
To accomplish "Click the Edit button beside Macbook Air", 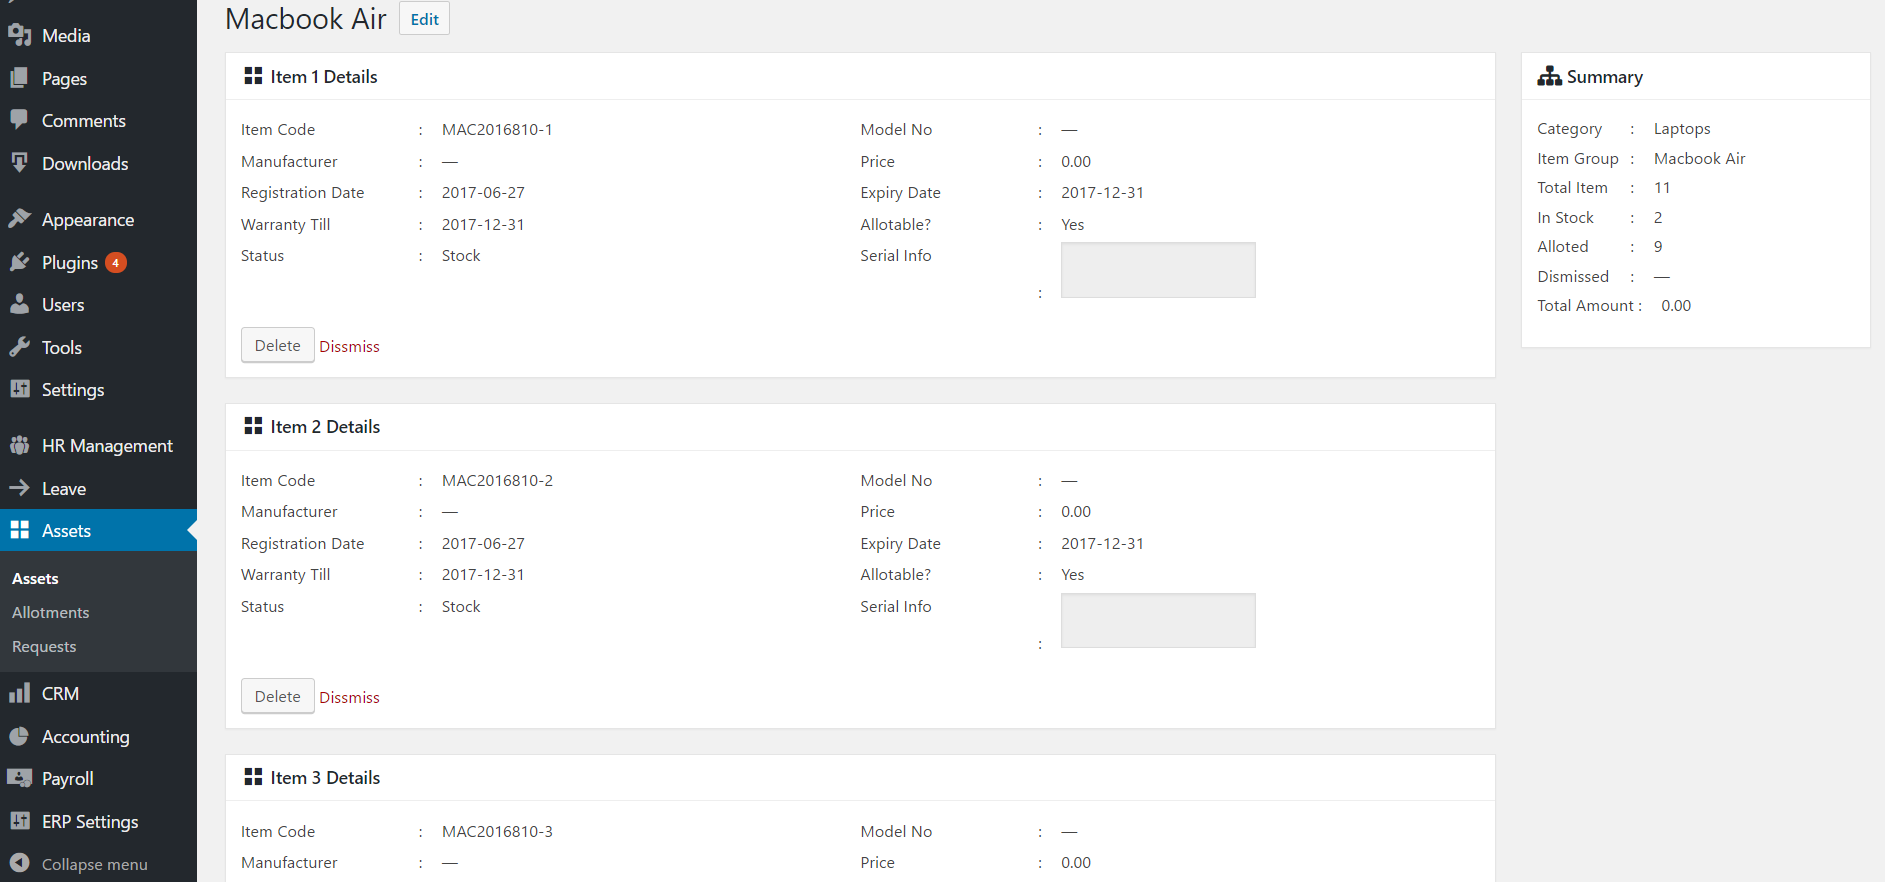I will pos(424,19).
